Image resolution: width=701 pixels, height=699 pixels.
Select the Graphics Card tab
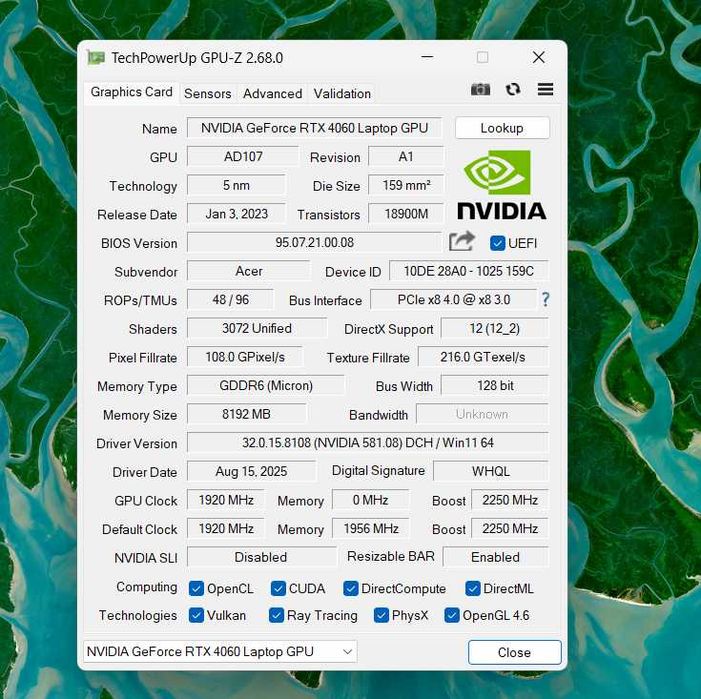coord(131,92)
